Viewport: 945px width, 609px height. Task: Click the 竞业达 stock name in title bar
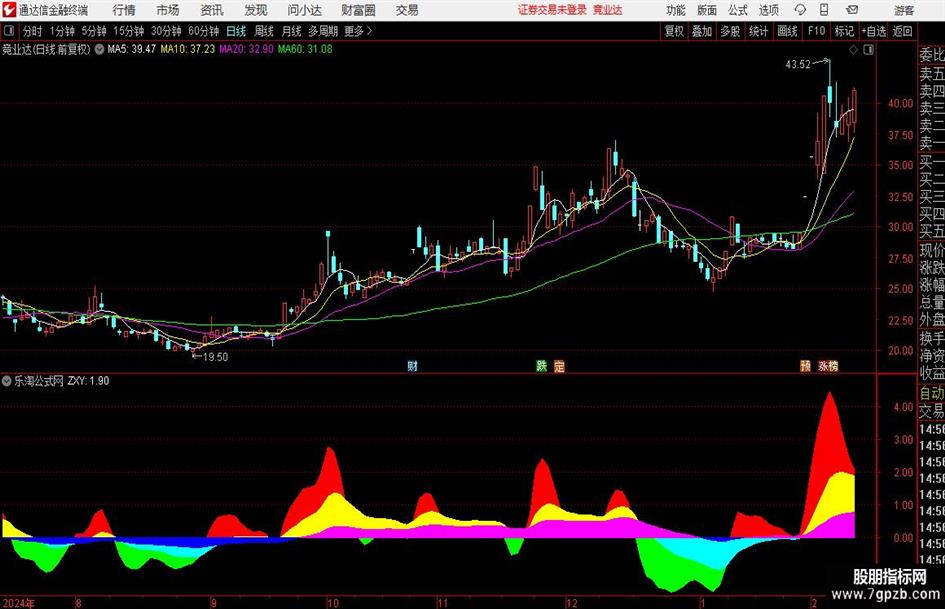[608, 10]
